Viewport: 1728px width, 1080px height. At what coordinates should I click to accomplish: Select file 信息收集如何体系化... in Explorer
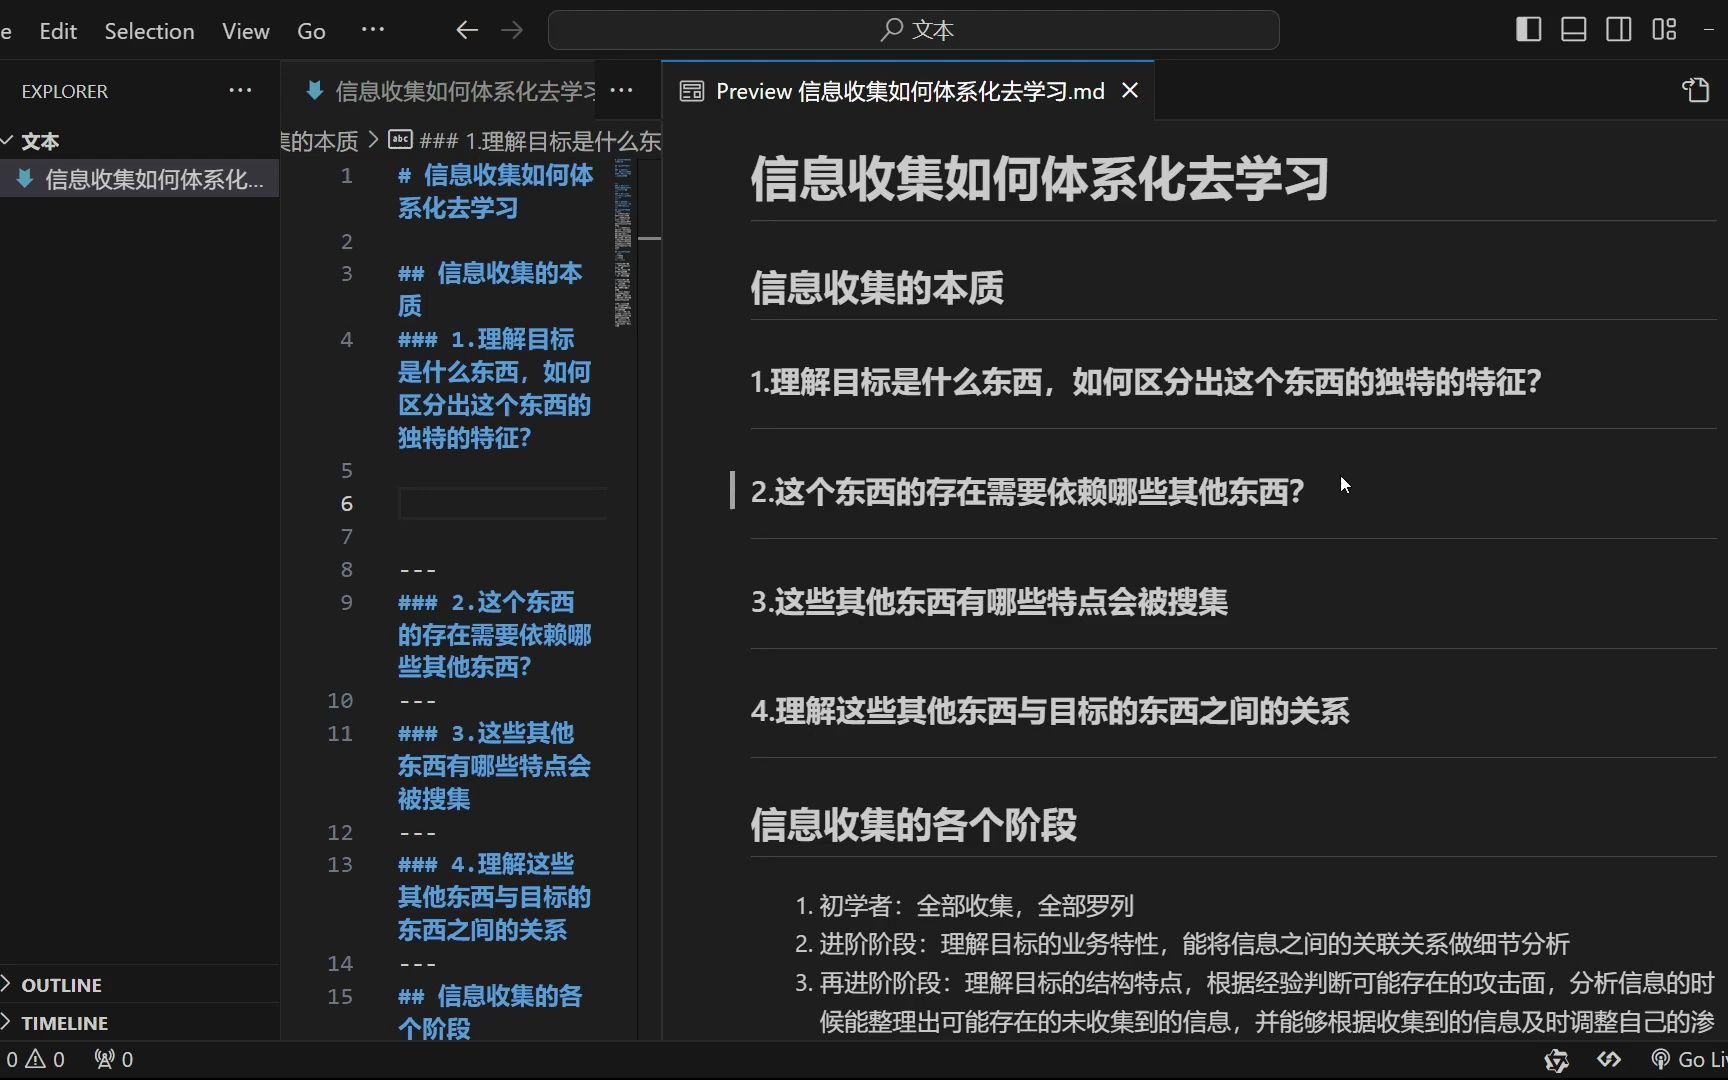(x=140, y=179)
